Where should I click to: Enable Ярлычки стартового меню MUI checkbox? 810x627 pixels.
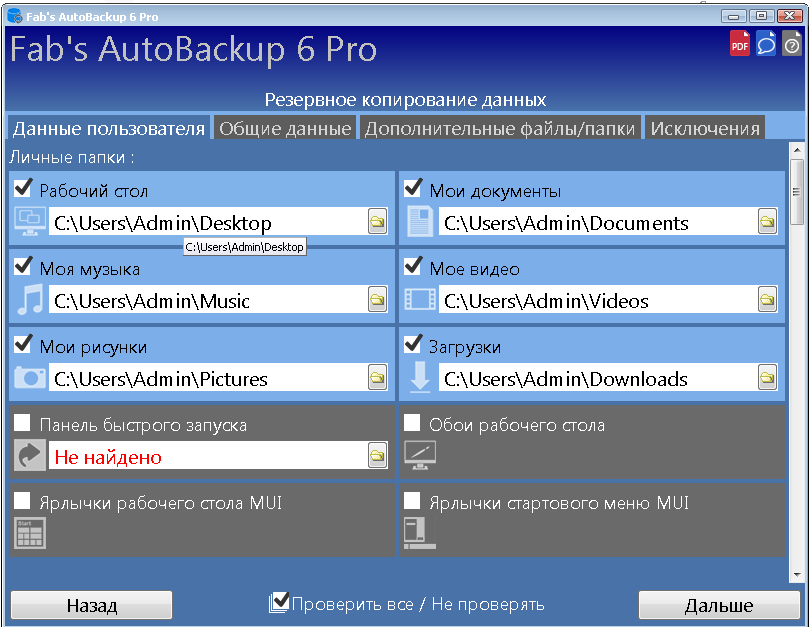tap(412, 500)
